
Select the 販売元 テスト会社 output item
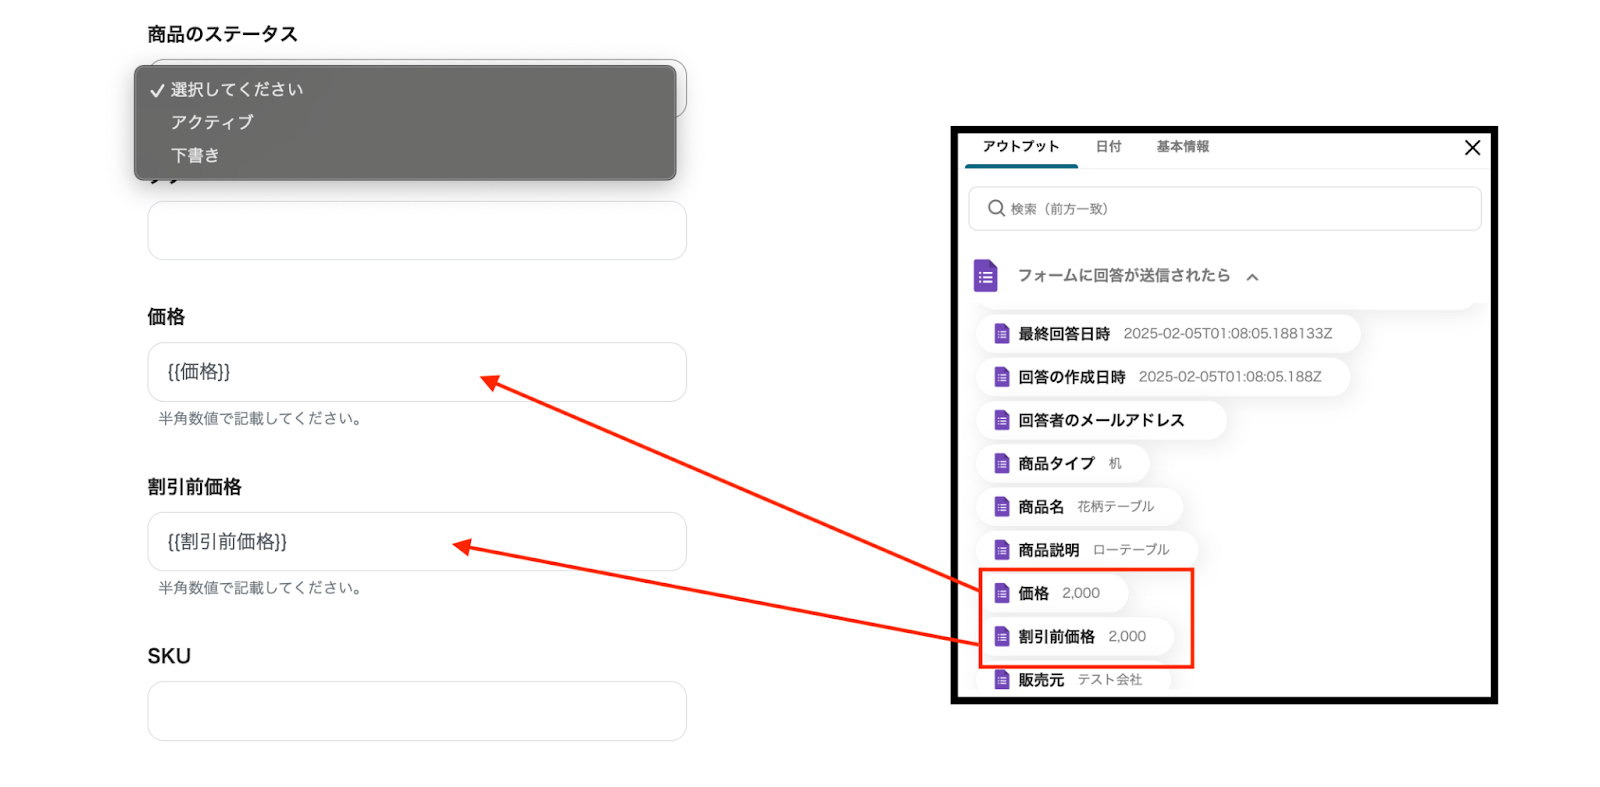1075,680
